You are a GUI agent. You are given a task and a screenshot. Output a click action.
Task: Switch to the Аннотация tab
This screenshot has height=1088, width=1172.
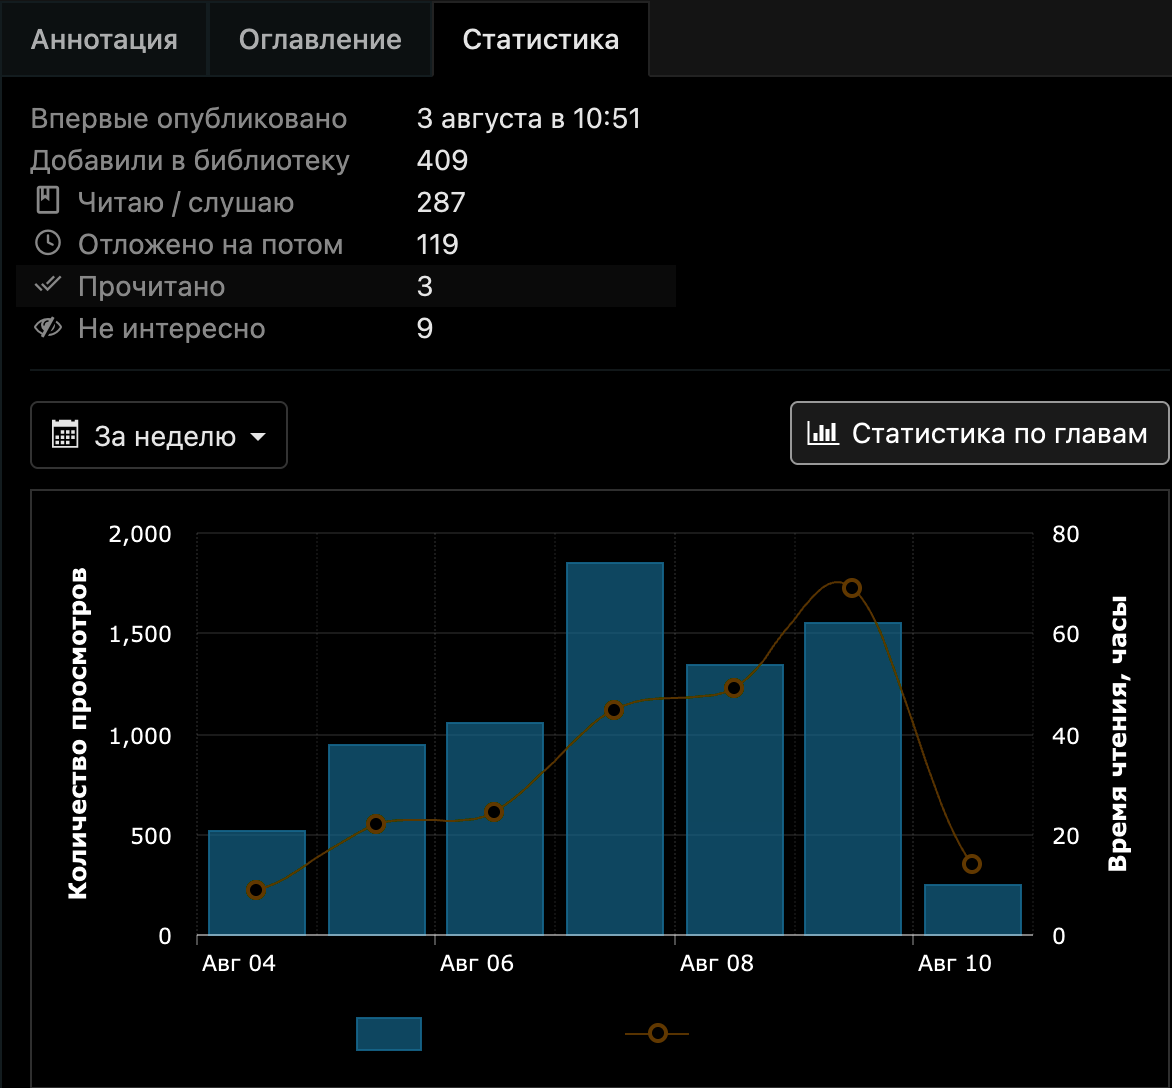click(104, 39)
